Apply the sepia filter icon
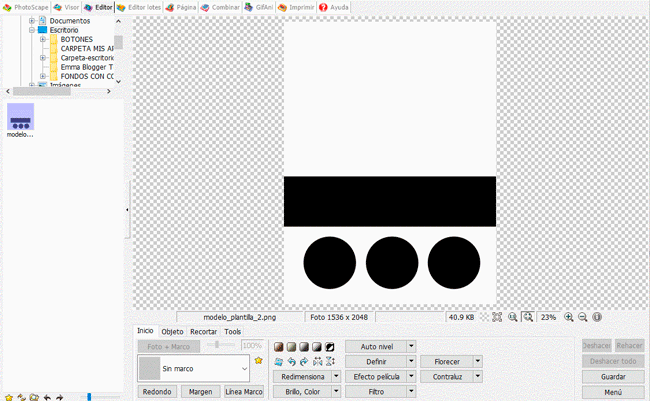 [279, 347]
